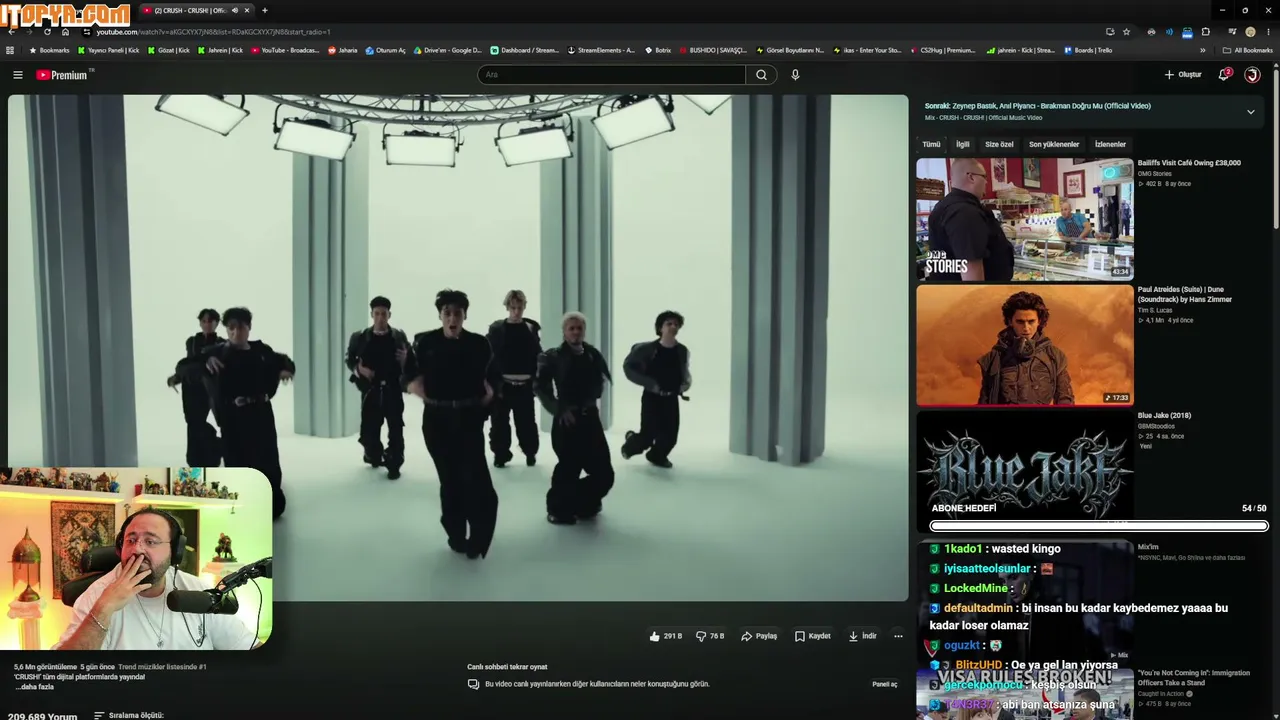Open the Boards Trello bookmark
Image resolution: width=1280 pixels, height=720 pixels.
click(x=1088, y=50)
